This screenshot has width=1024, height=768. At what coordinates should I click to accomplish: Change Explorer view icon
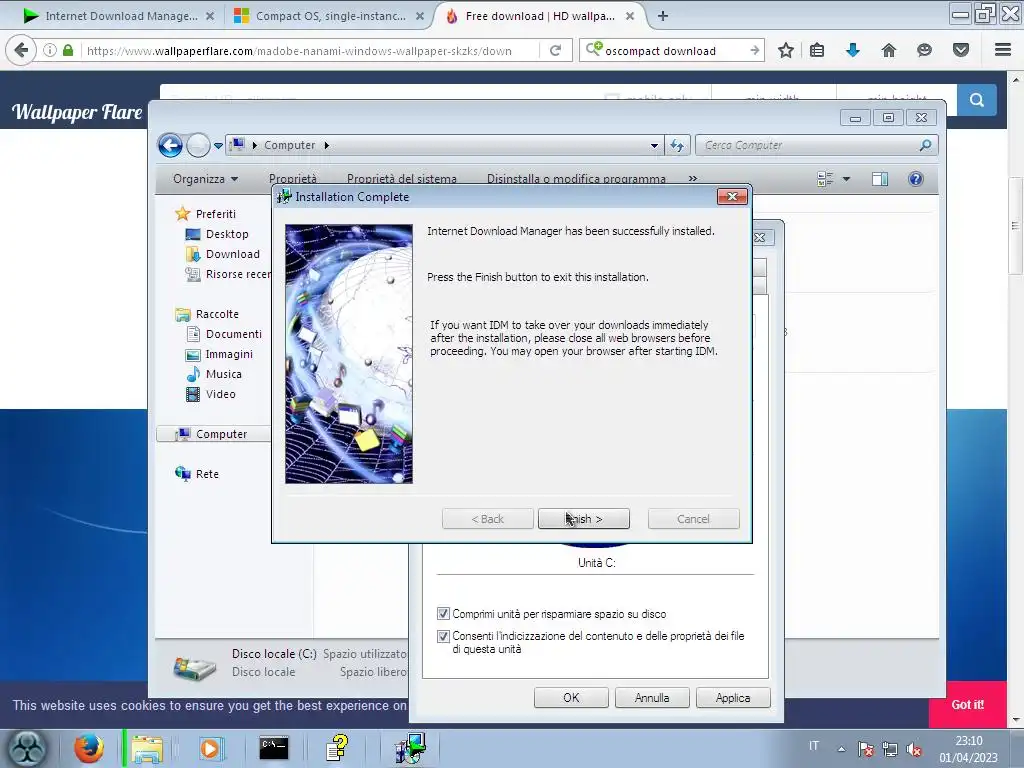(x=825, y=179)
